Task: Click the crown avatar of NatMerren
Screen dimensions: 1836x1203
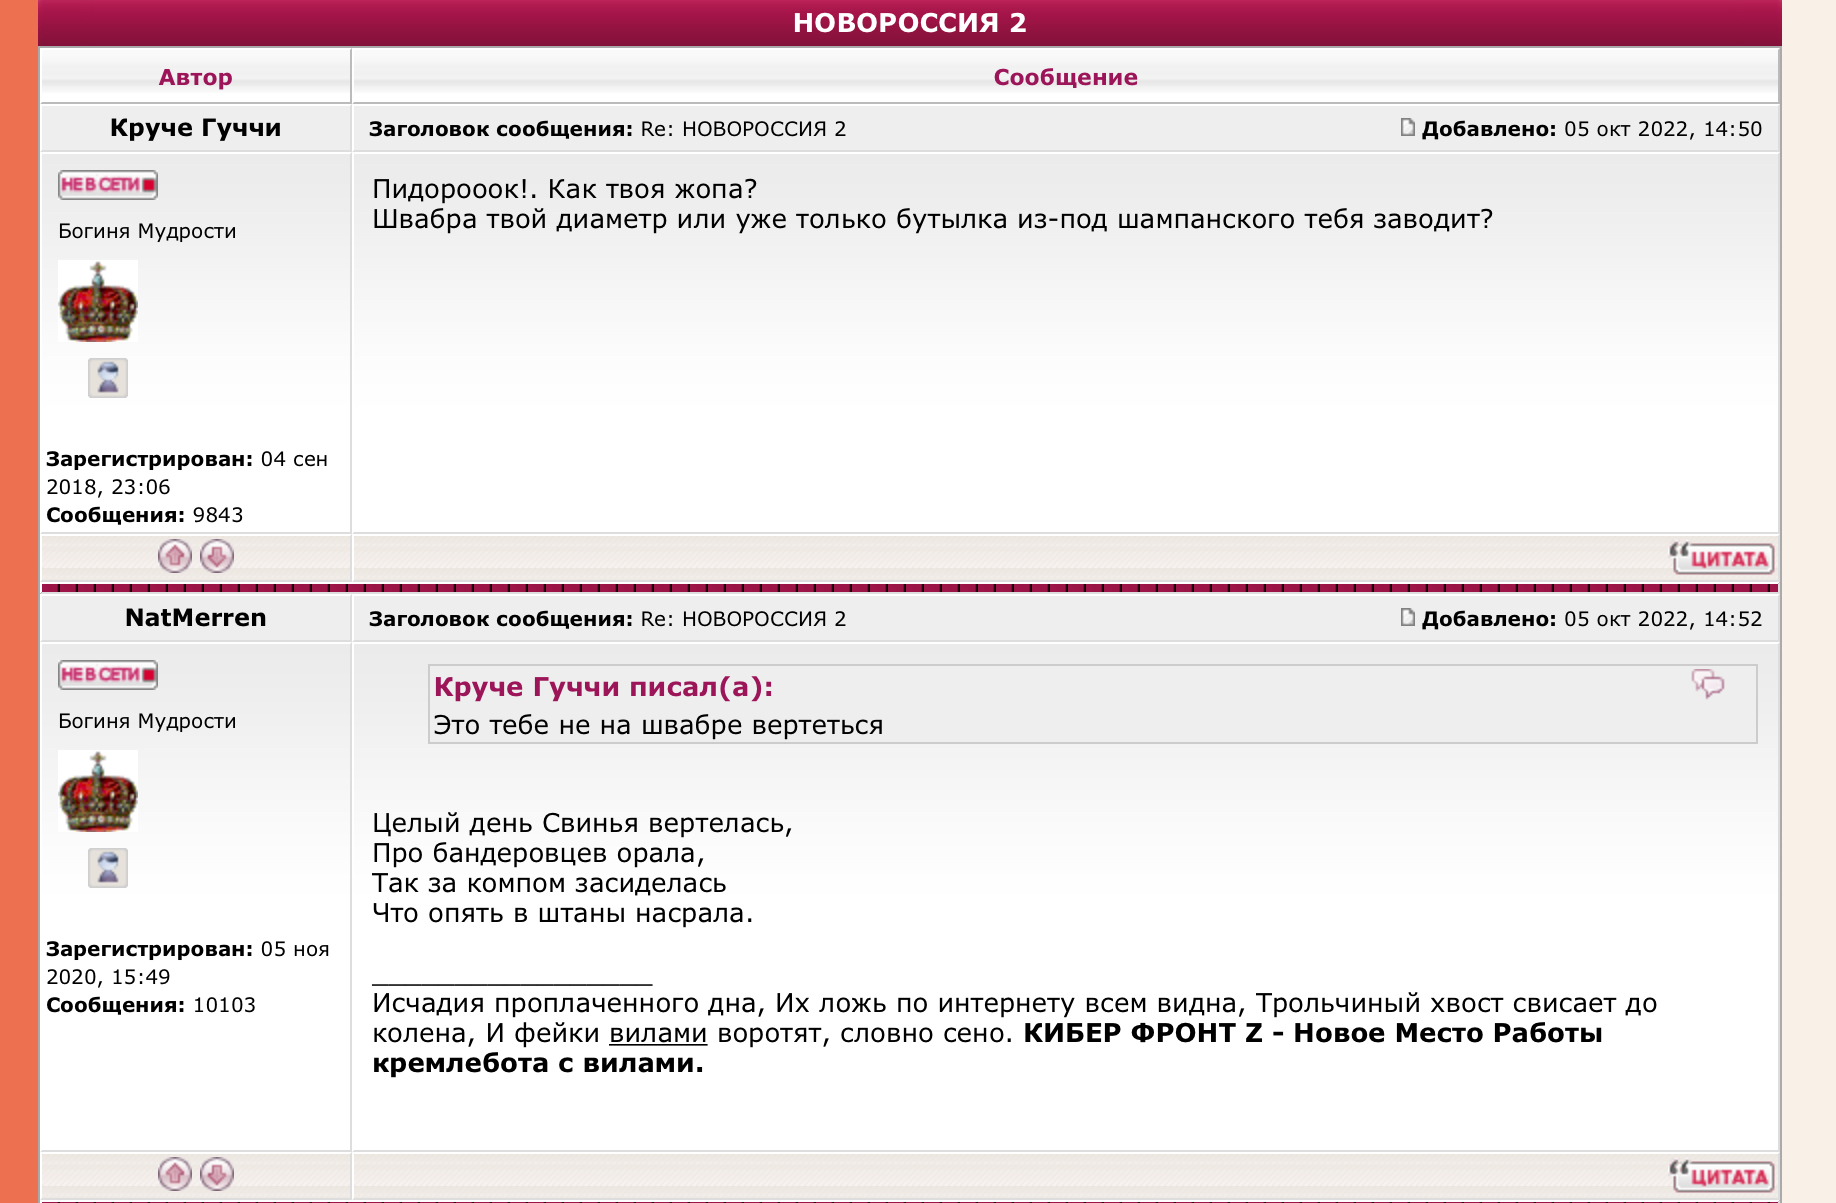Action: pos(98,791)
